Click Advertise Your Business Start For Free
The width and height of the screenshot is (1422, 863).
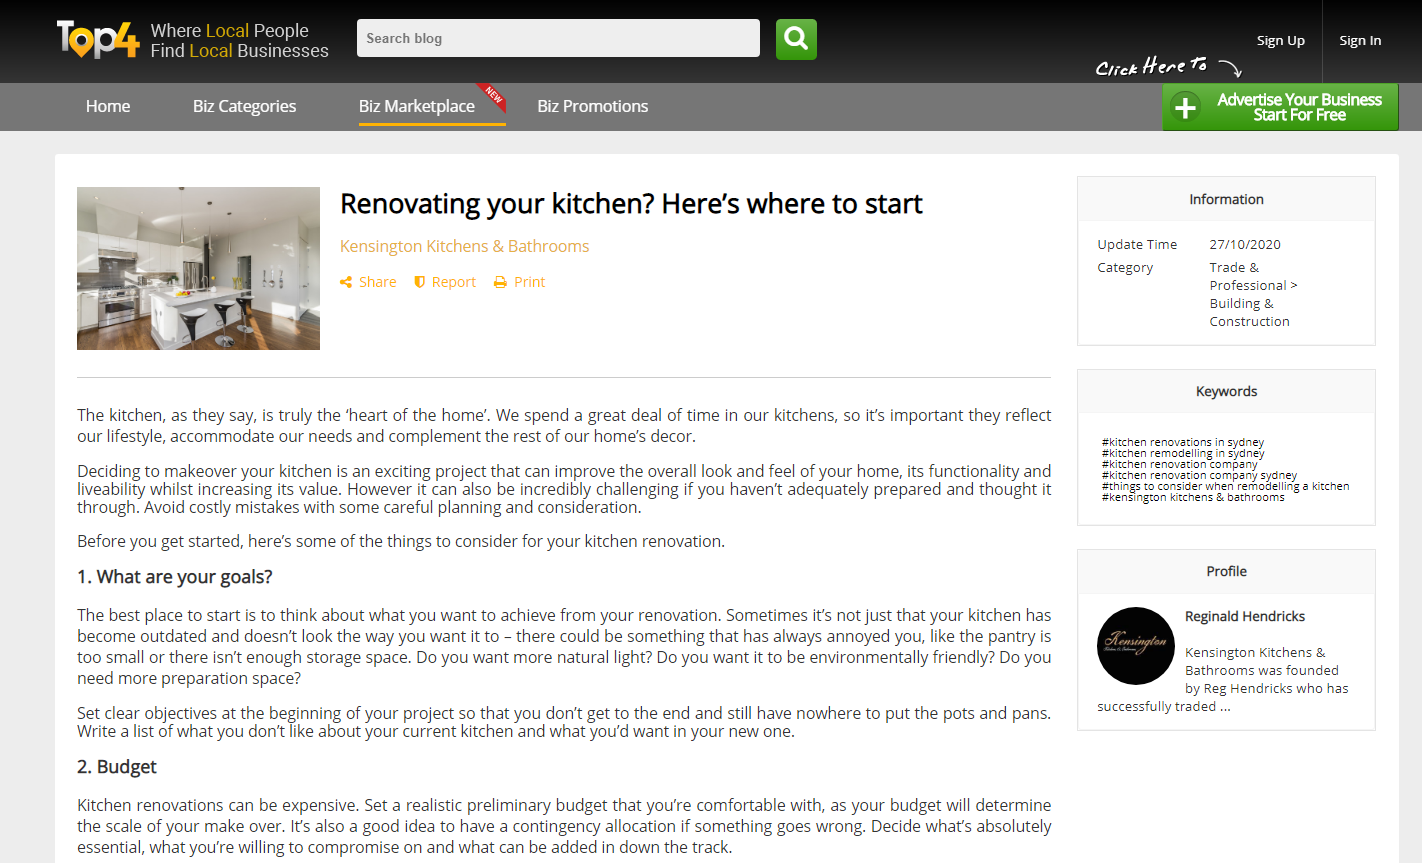click(1280, 107)
